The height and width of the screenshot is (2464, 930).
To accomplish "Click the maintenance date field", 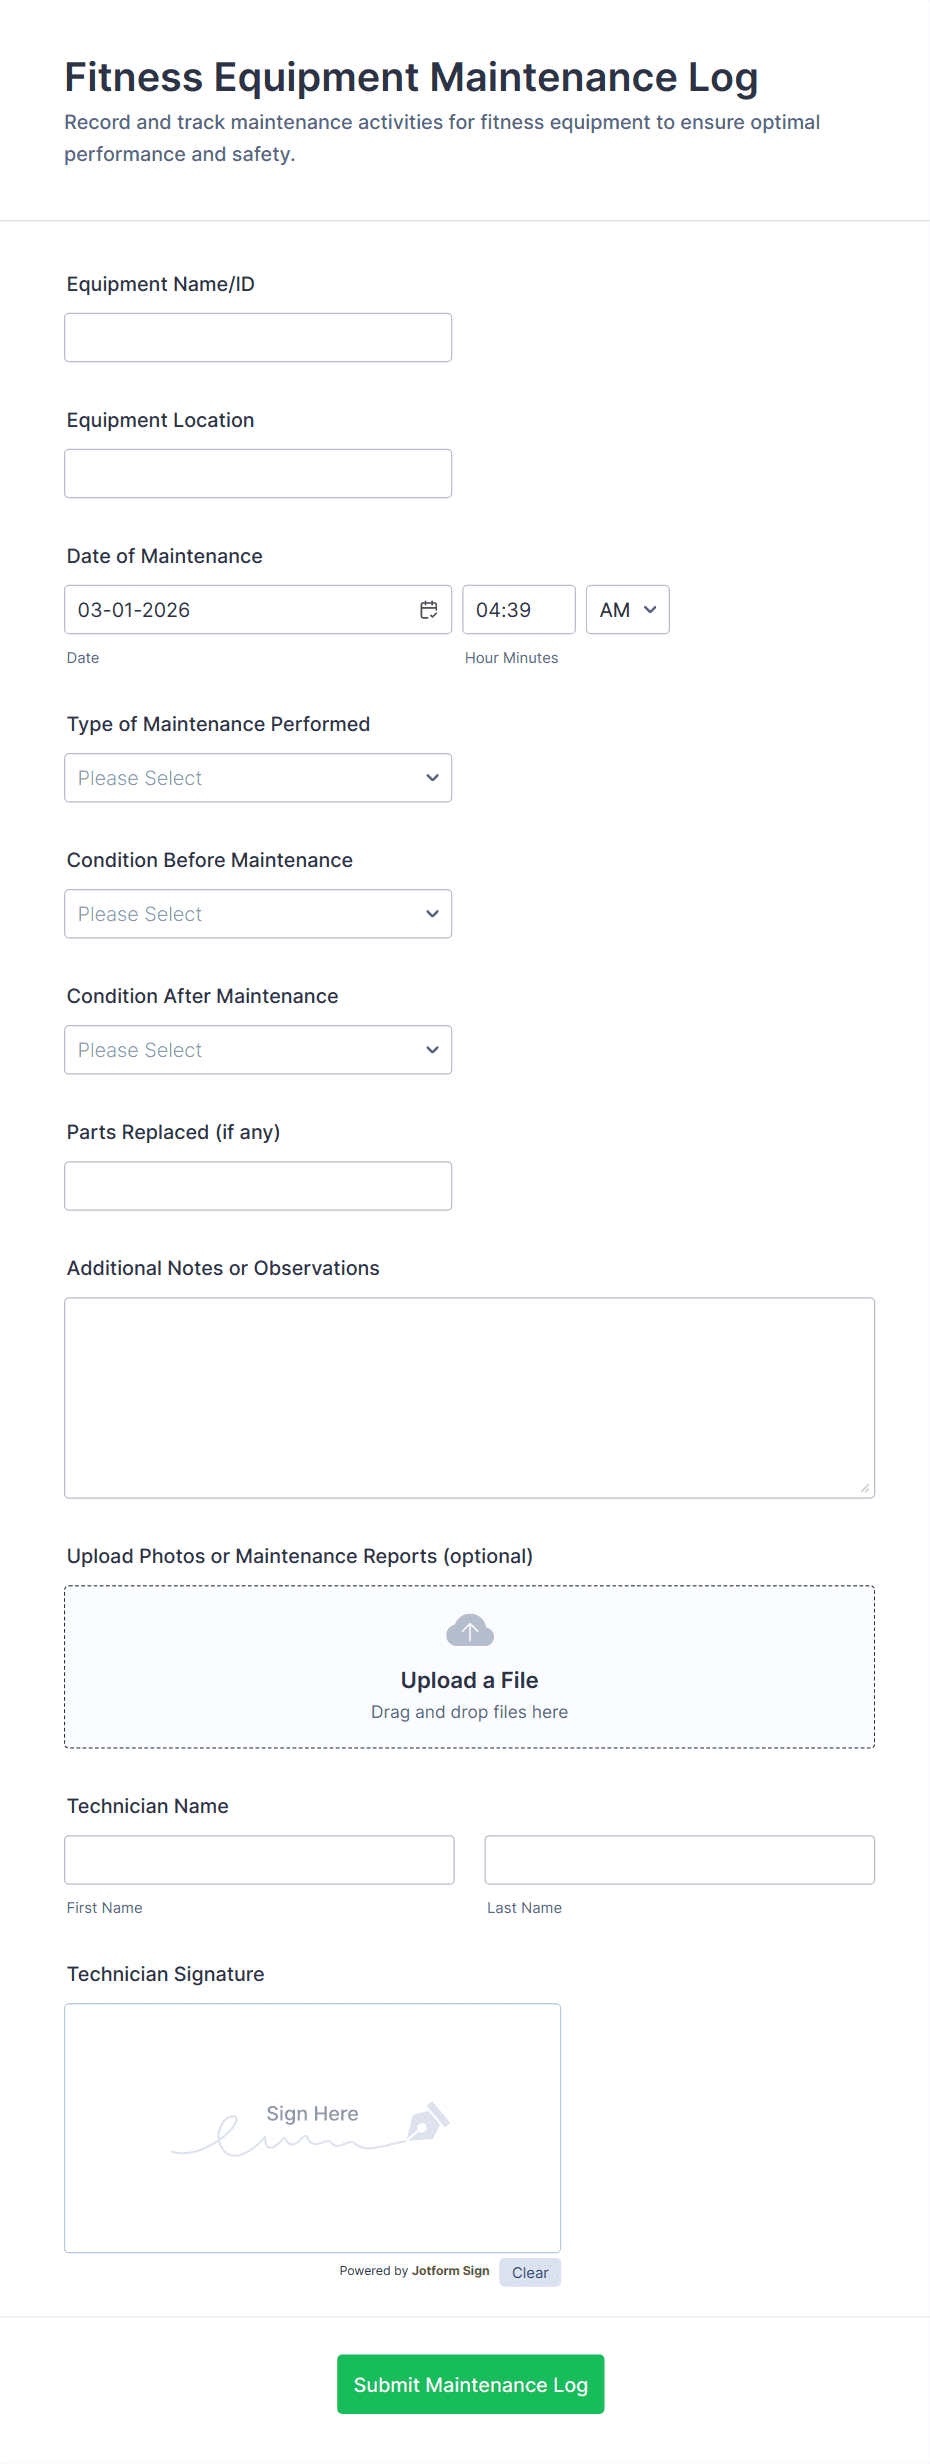I will pos(240,610).
